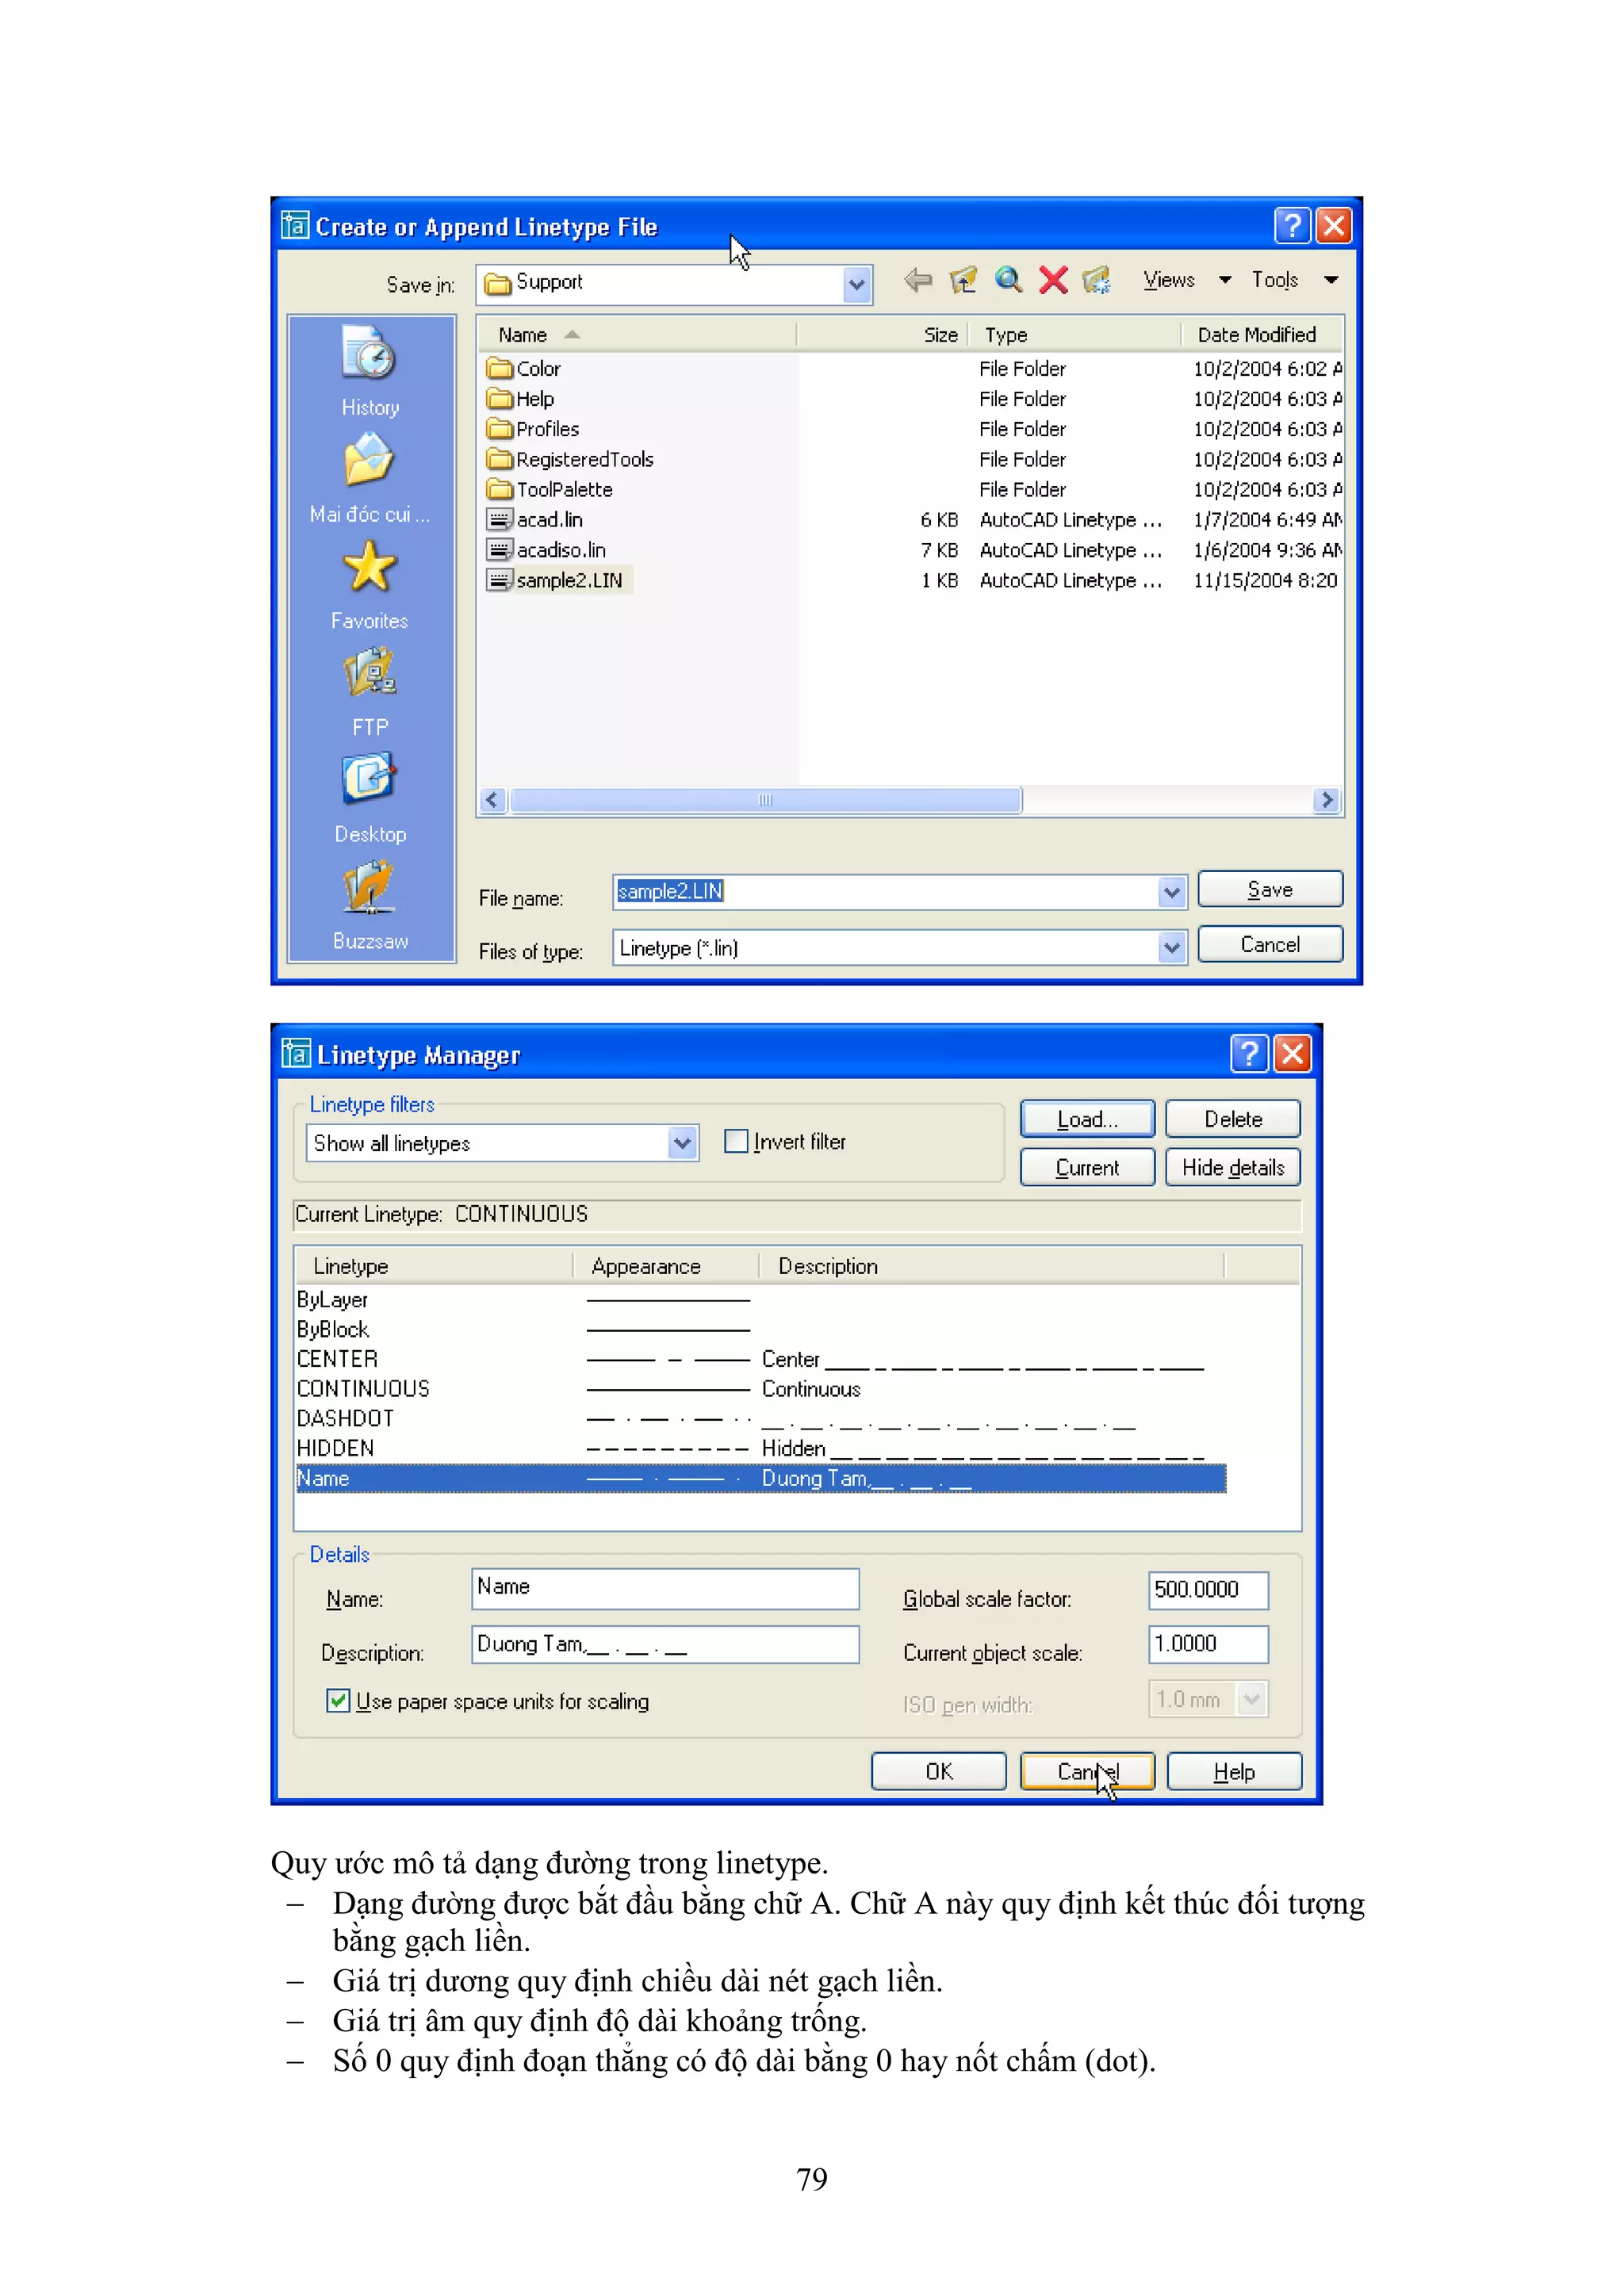This screenshot has width=1624, height=2296.
Task: Uncheck Use paper space units for scaling
Action: click(338, 1700)
